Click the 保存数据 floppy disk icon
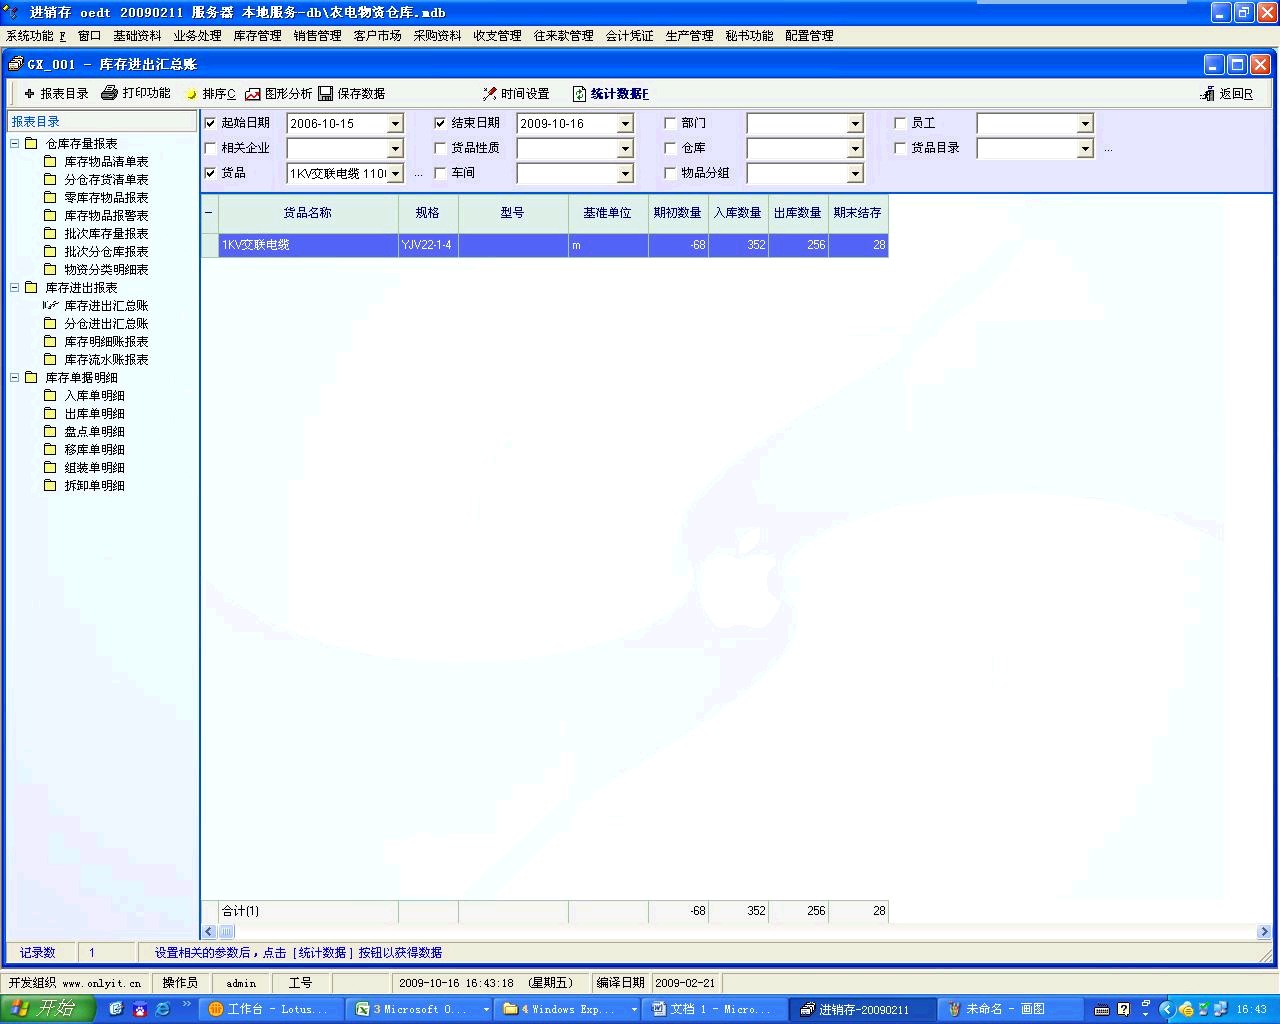The height and width of the screenshot is (1024, 1280). 326,94
